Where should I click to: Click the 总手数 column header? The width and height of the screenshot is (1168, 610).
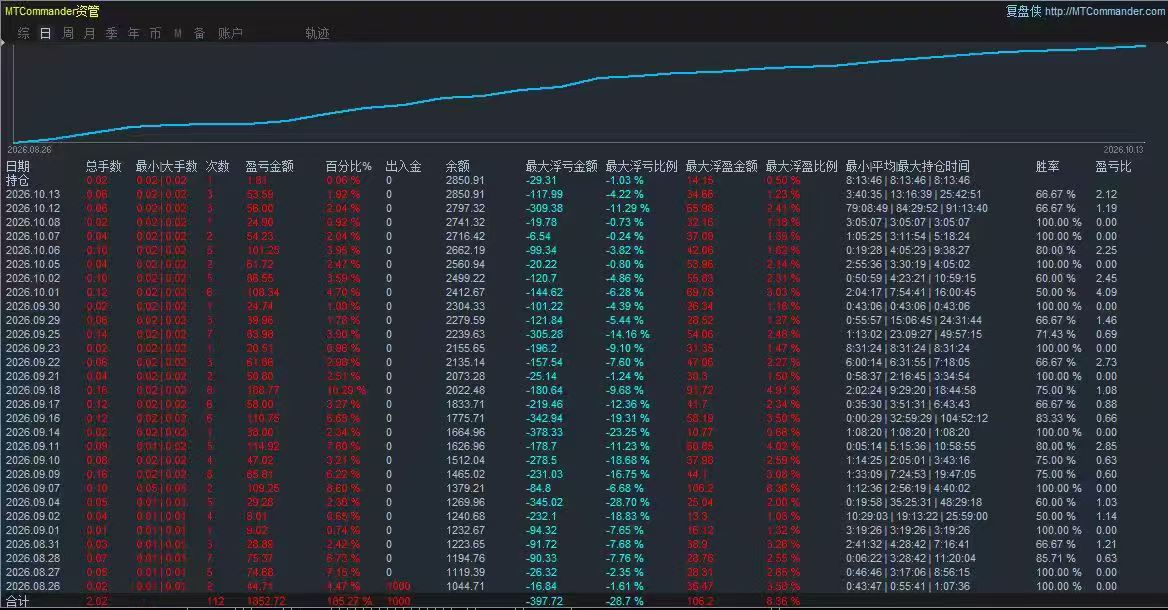click(x=104, y=166)
